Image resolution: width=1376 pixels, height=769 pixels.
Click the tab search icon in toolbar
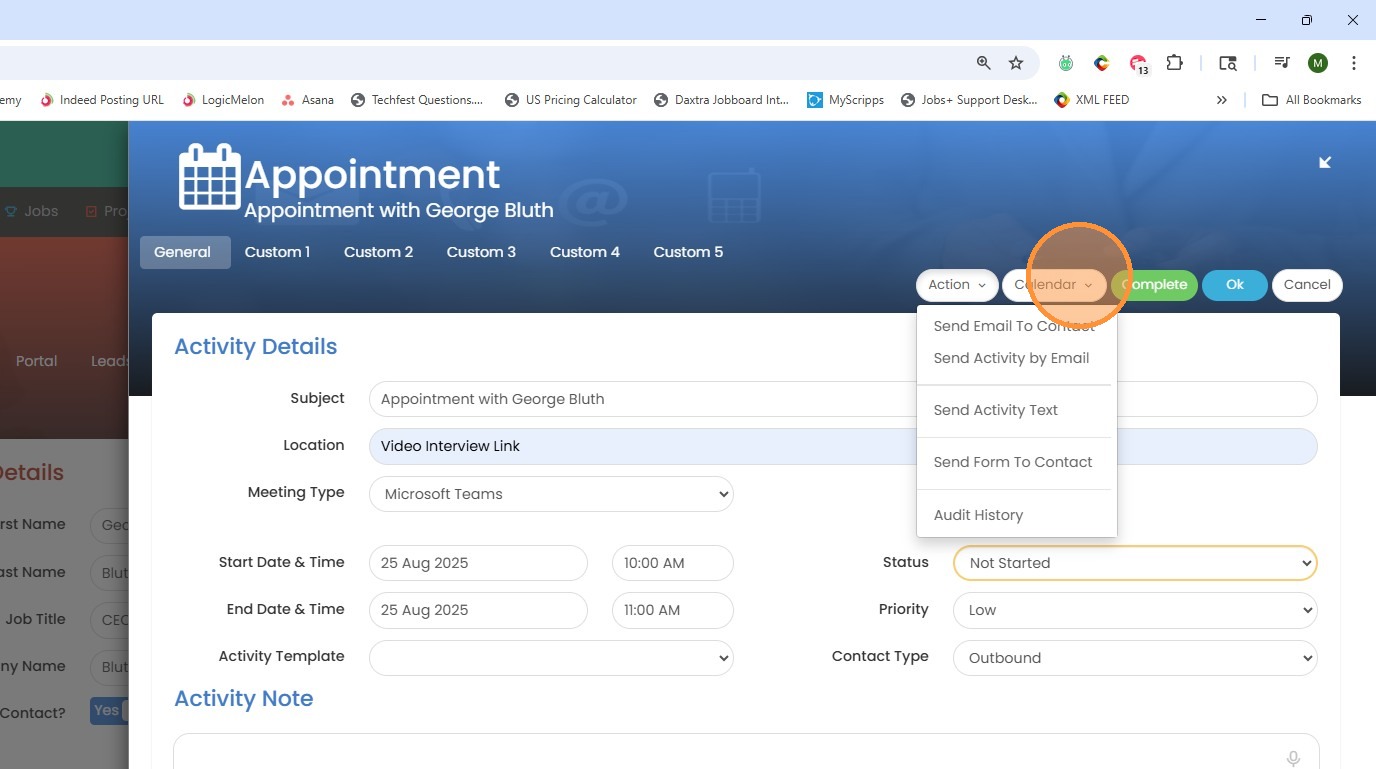click(1228, 63)
